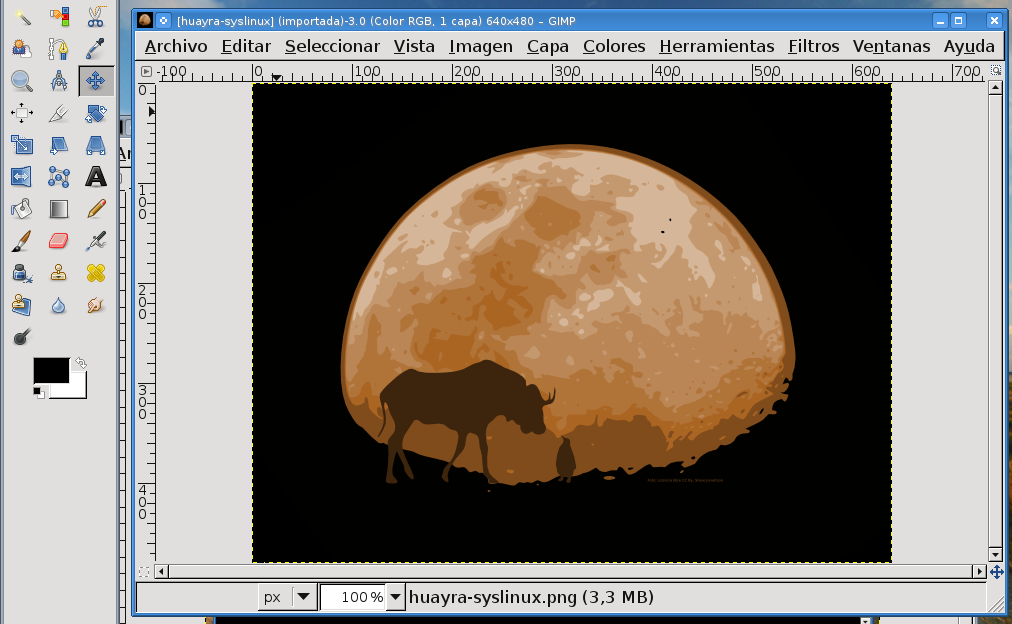Activate the Heal tool
The image size is (1012, 624).
[95, 273]
